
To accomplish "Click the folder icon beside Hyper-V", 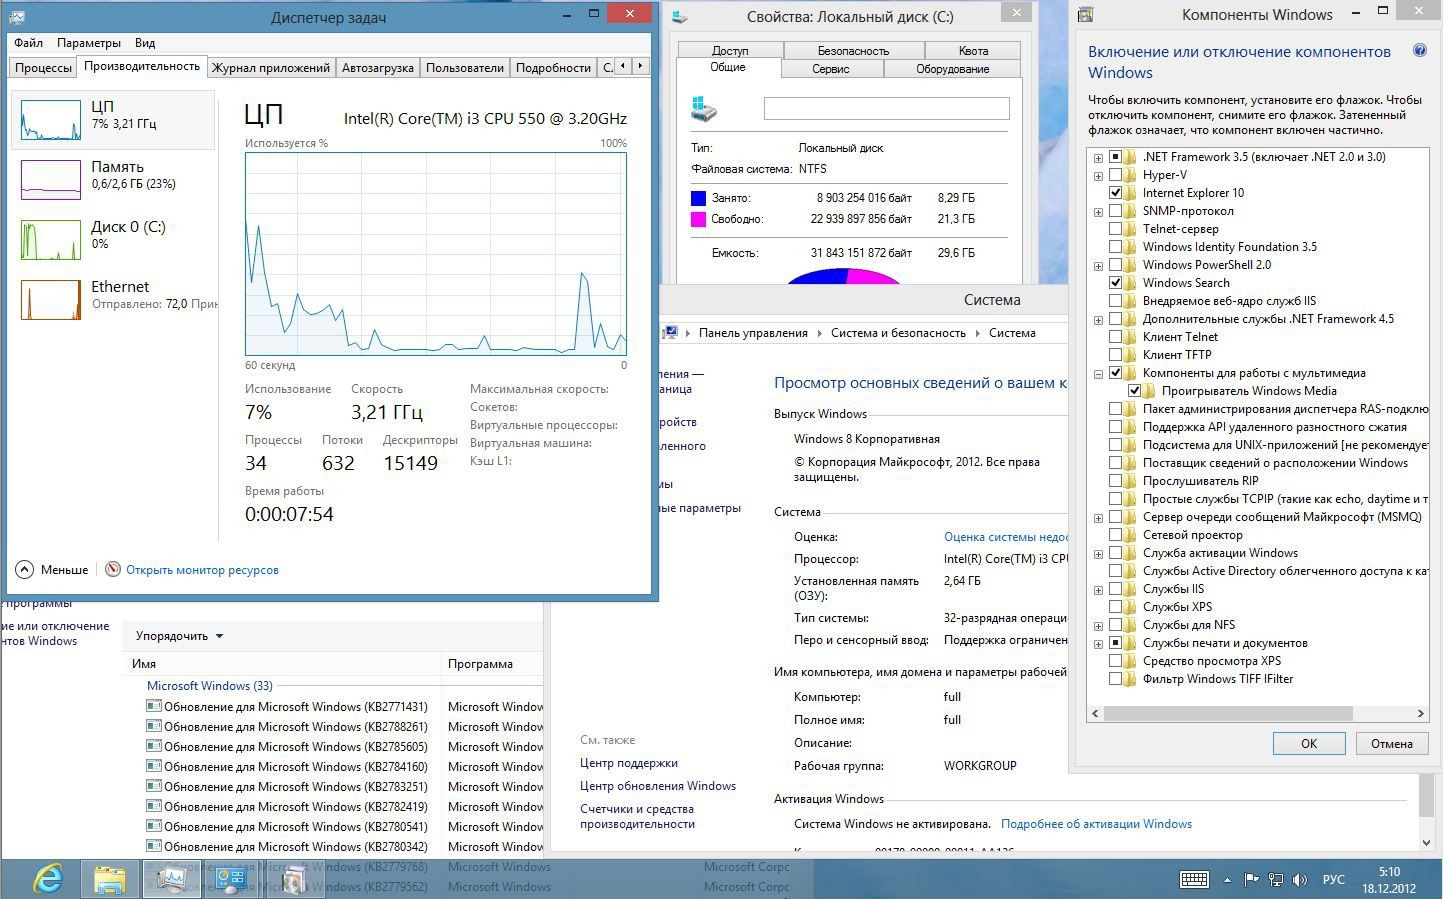I will pyautogui.click(x=1130, y=175).
